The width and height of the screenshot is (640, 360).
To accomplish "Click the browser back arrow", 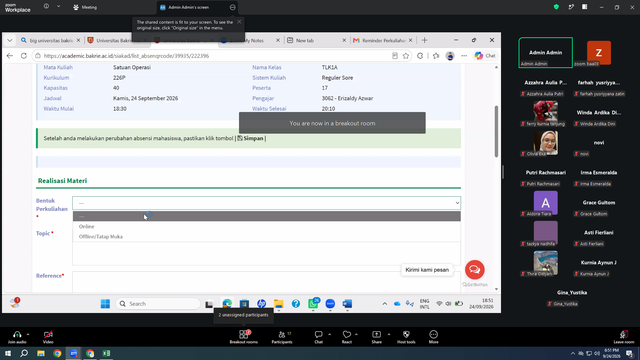I will click(x=10, y=56).
